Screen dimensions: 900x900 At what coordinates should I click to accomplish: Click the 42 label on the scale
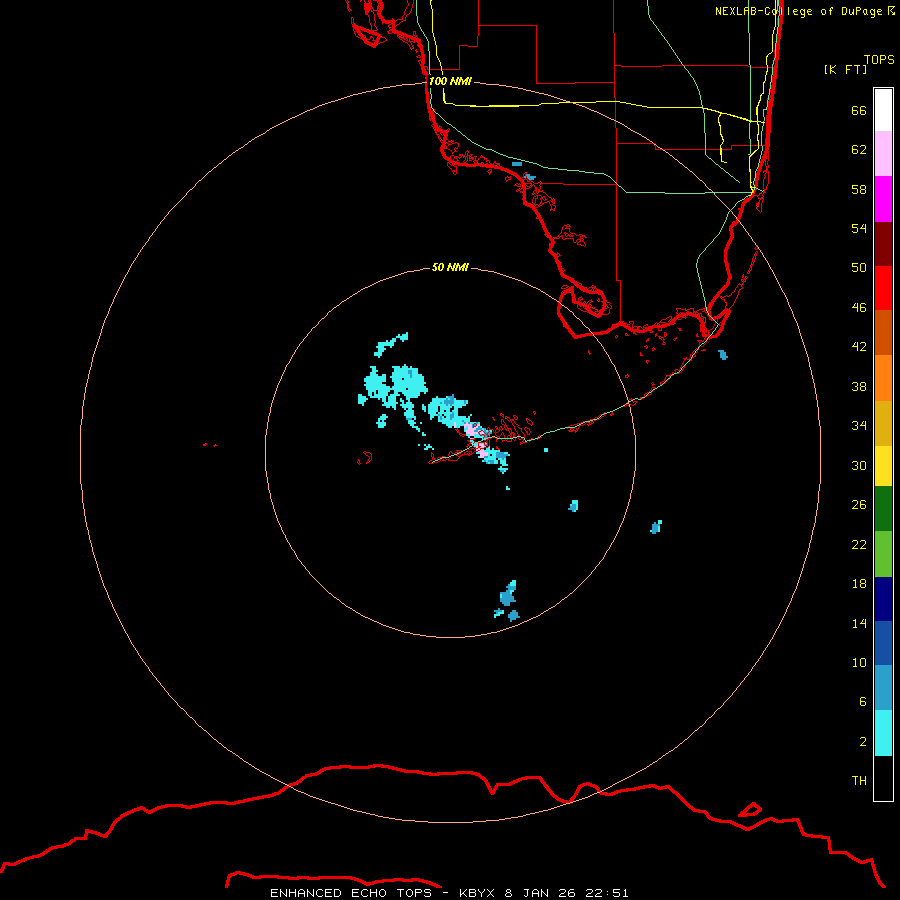[x=859, y=347]
